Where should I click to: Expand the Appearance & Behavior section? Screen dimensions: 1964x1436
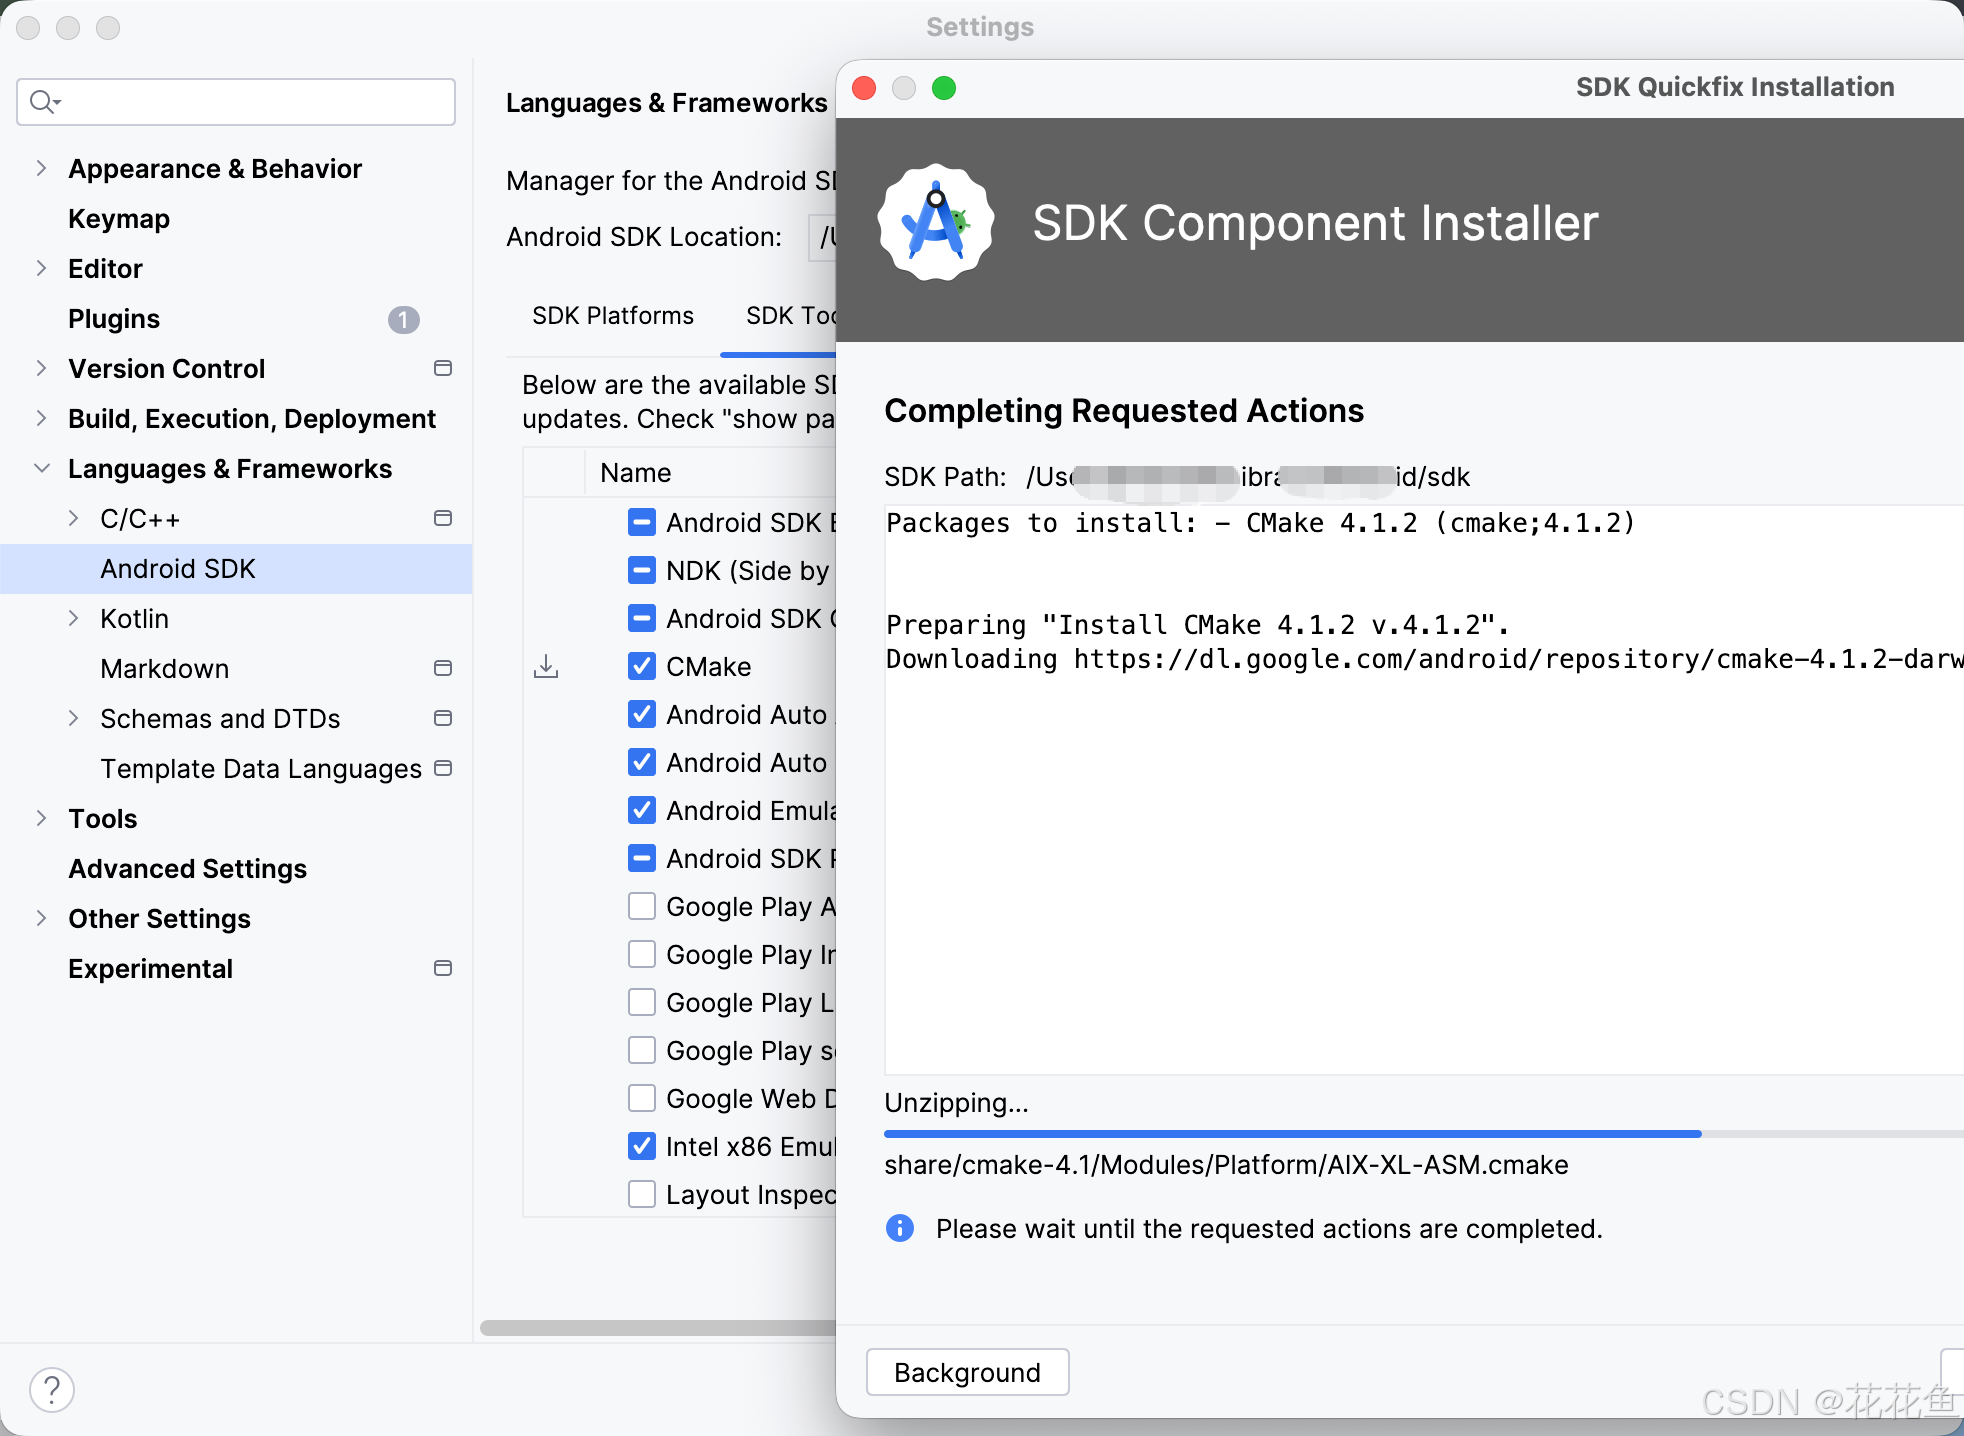pos(41,169)
